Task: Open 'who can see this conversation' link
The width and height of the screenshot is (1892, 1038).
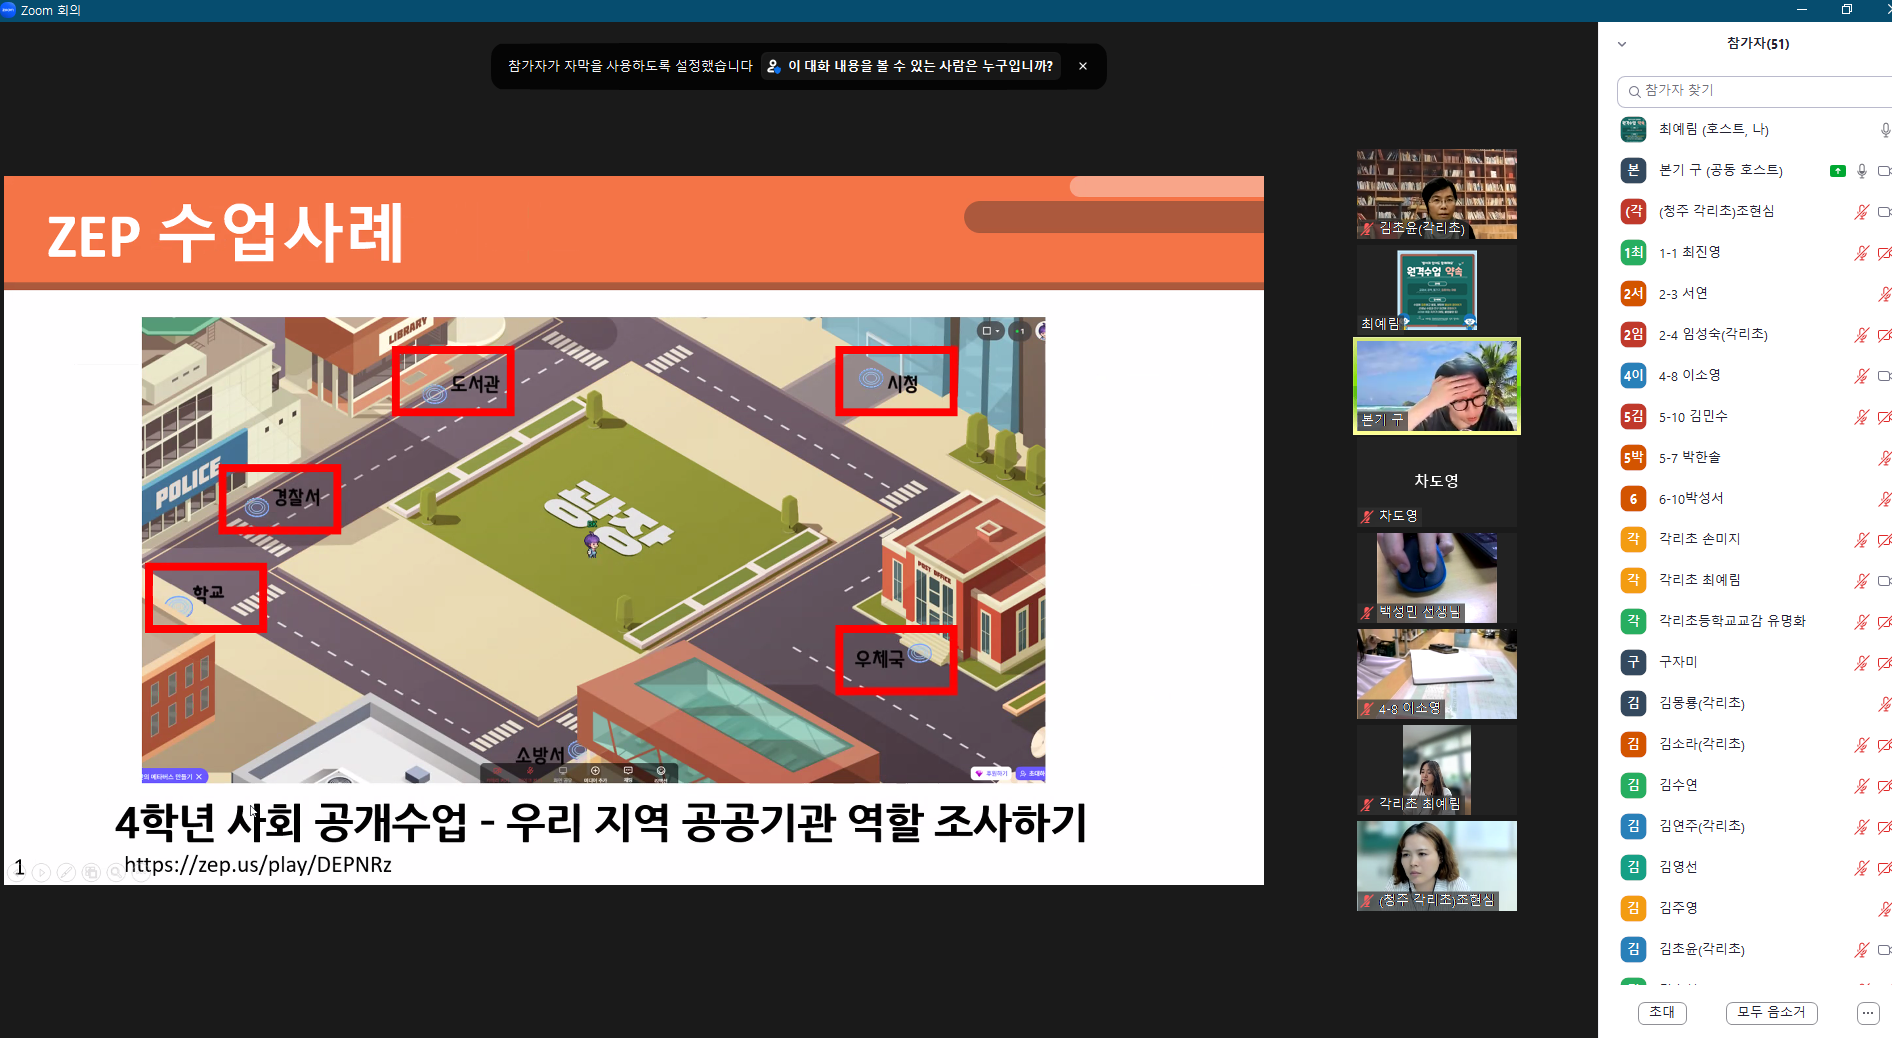Action: [910, 66]
